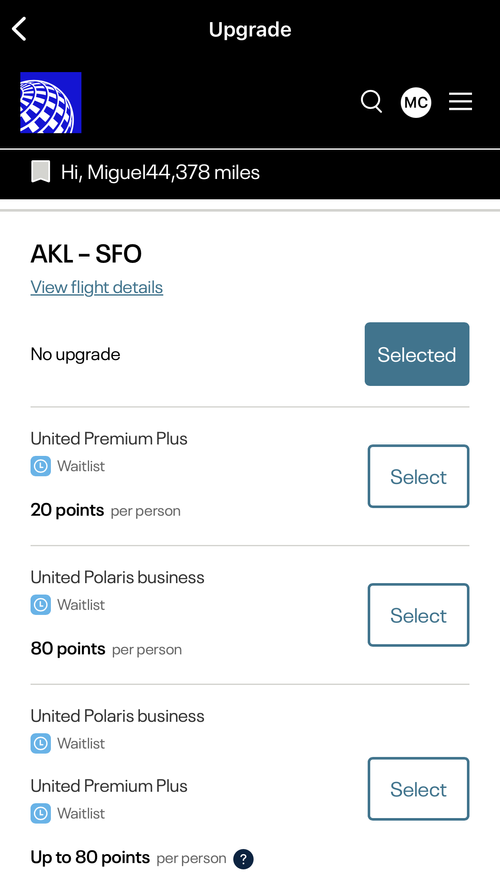Tap combined option Premium Plus clock icon
The image size is (500, 891).
click(40, 814)
